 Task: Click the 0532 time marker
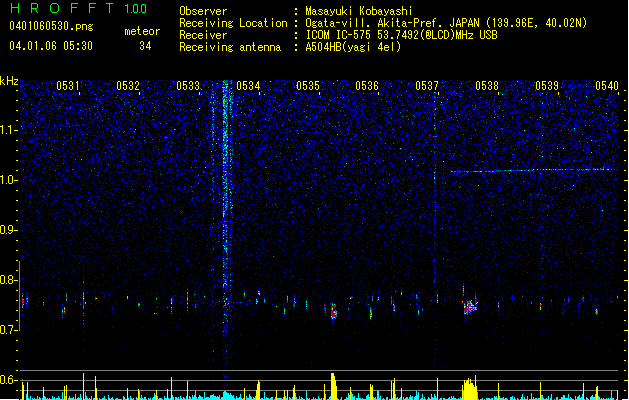coord(128,85)
